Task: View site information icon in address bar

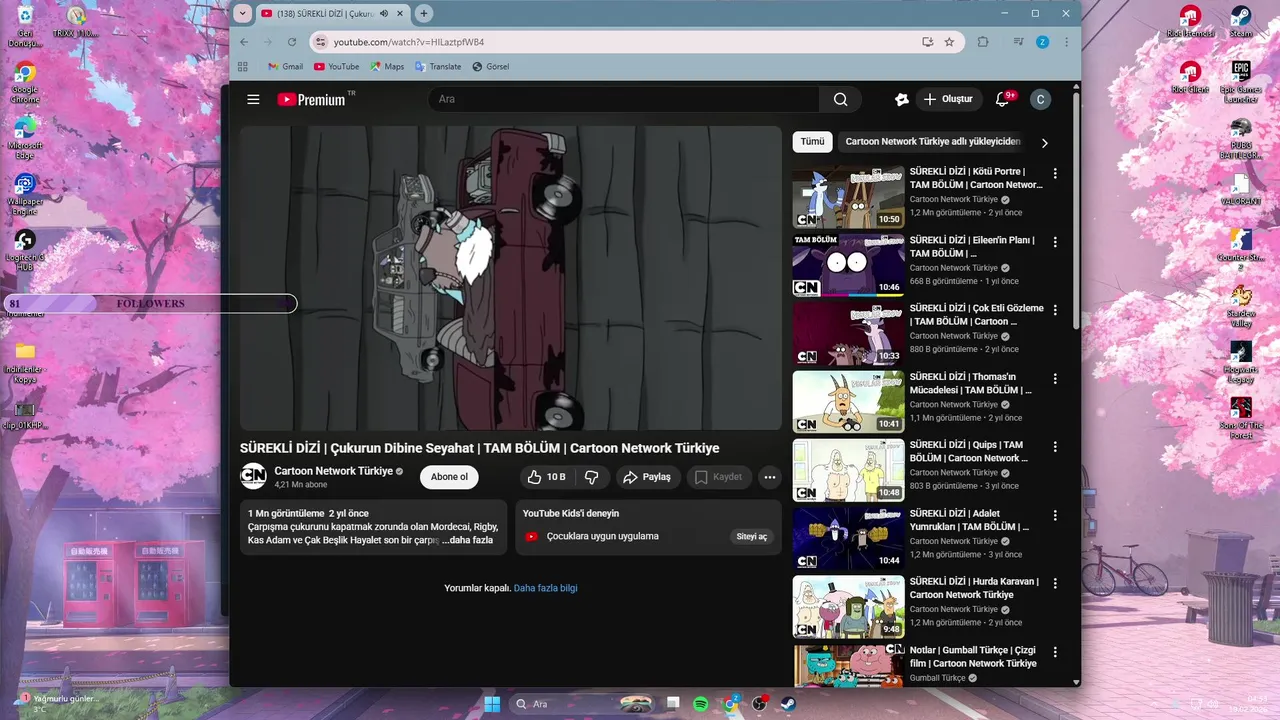Action: [x=321, y=42]
